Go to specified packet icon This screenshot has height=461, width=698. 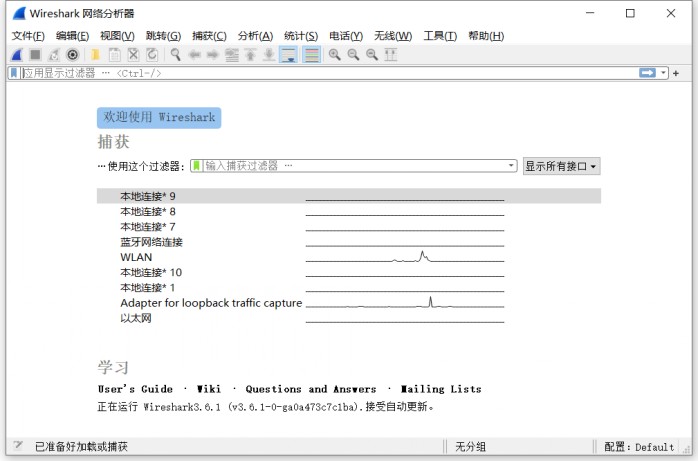(x=231, y=55)
